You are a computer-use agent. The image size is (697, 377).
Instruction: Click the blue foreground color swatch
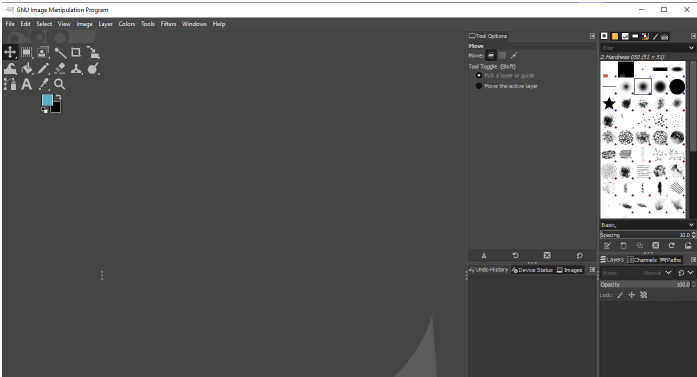(x=47, y=100)
